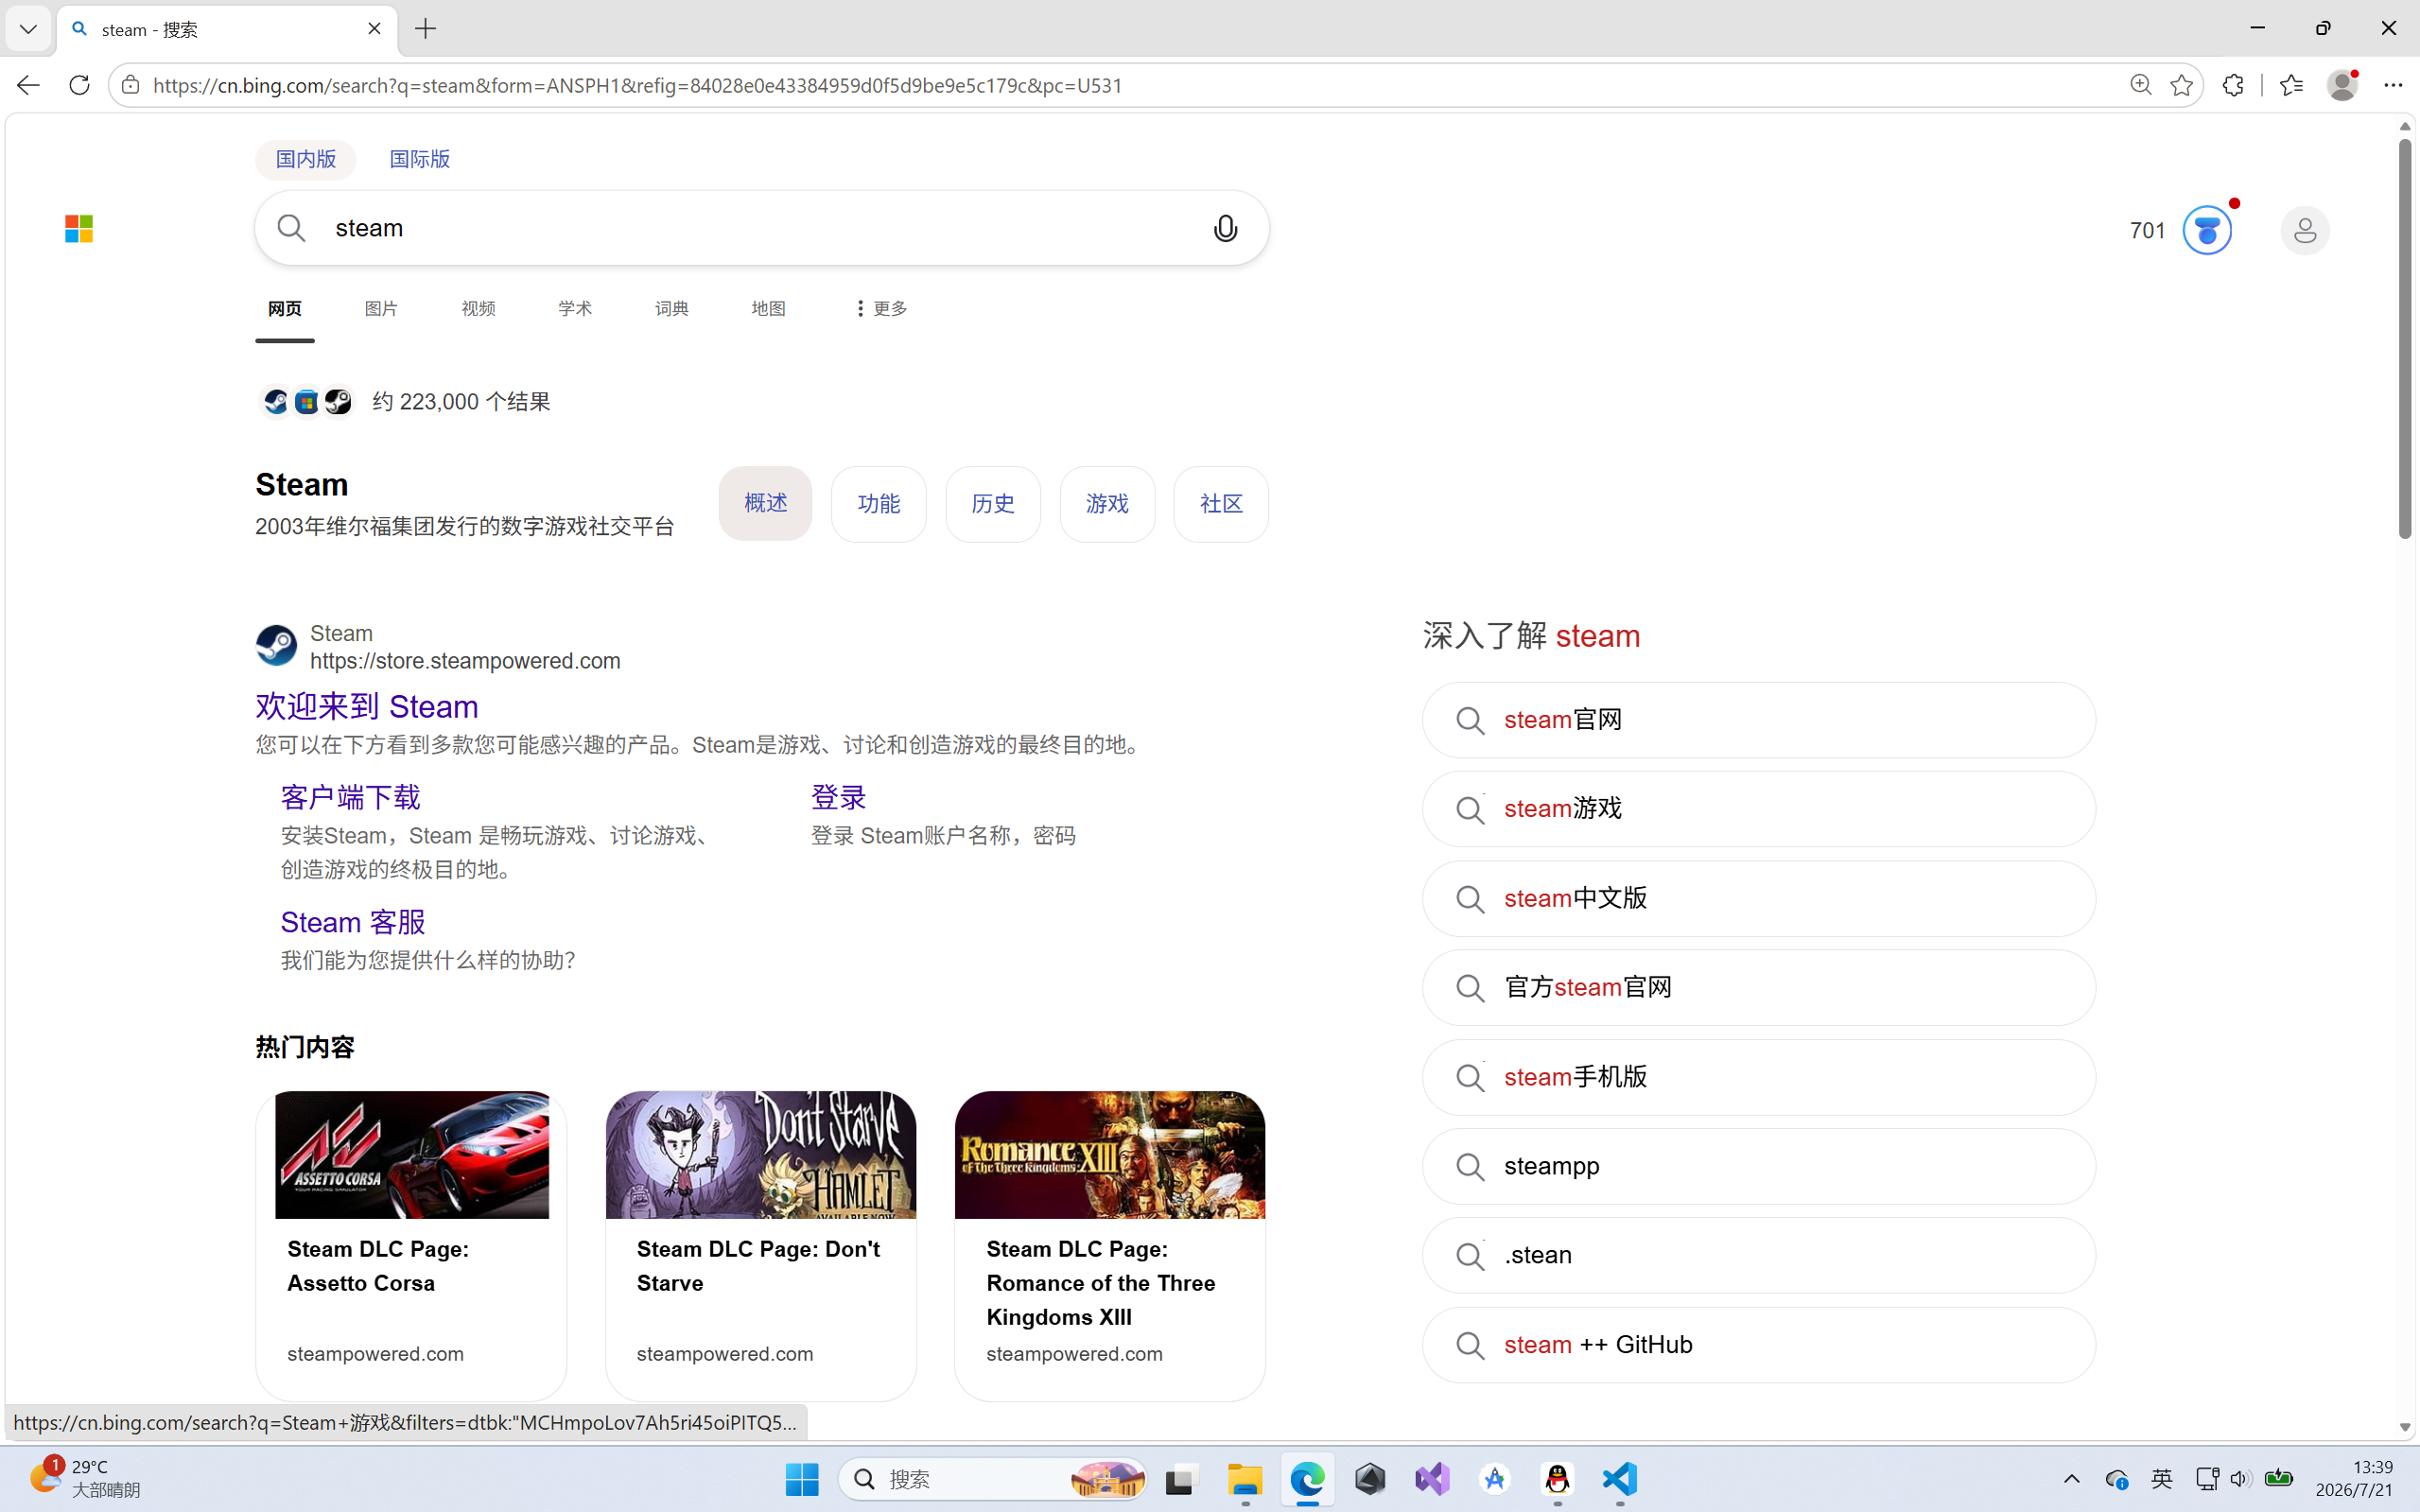Open File Explorer from taskbar
The width and height of the screenshot is (2420, 1512).
[1245, 1479]
